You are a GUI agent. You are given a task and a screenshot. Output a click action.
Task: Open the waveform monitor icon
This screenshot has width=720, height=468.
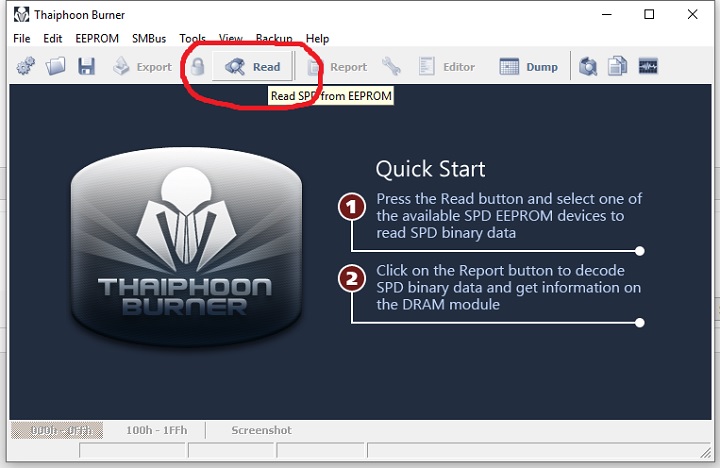click(648, 67)
